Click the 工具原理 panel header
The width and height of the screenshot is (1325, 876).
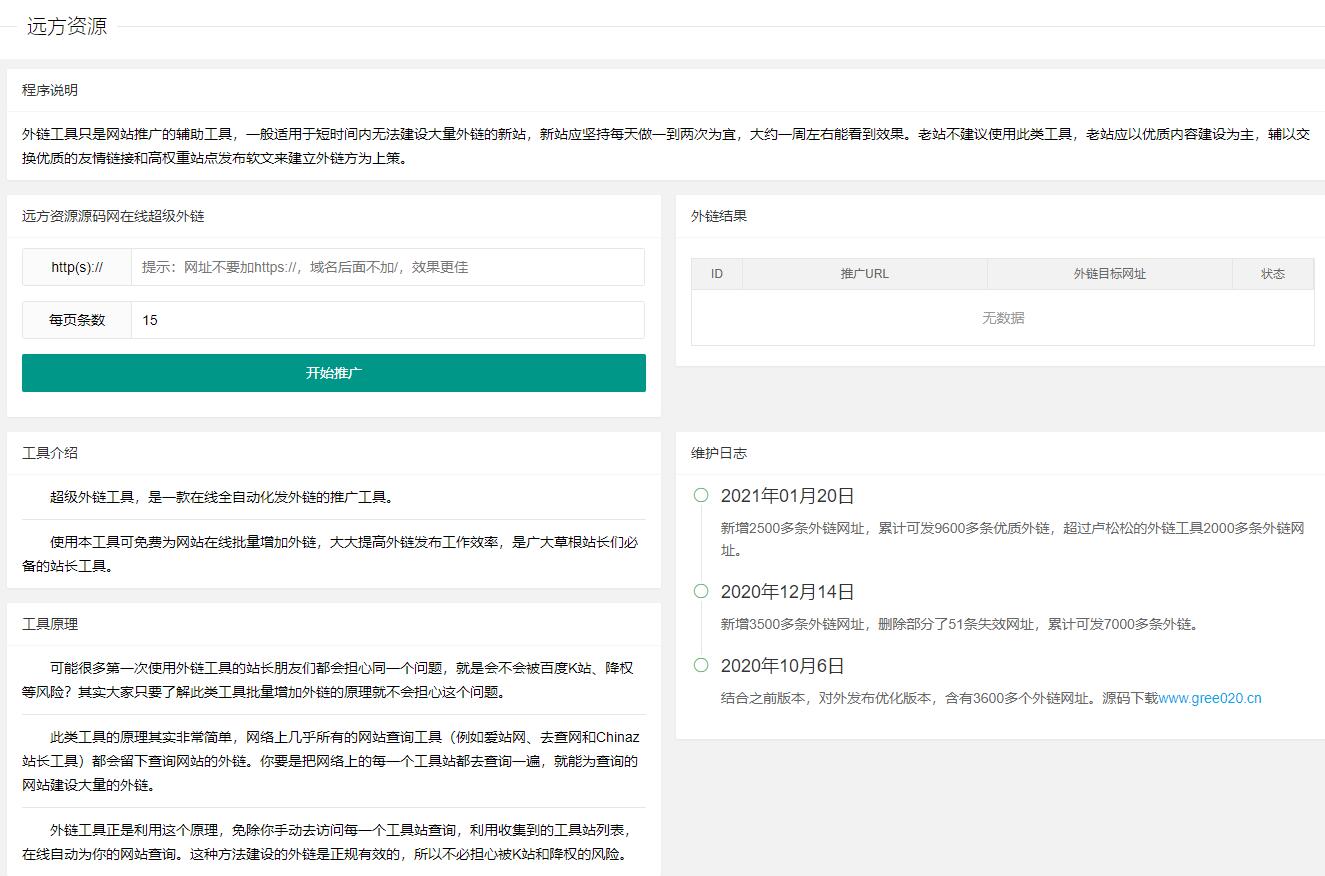(x=50, y=624)
